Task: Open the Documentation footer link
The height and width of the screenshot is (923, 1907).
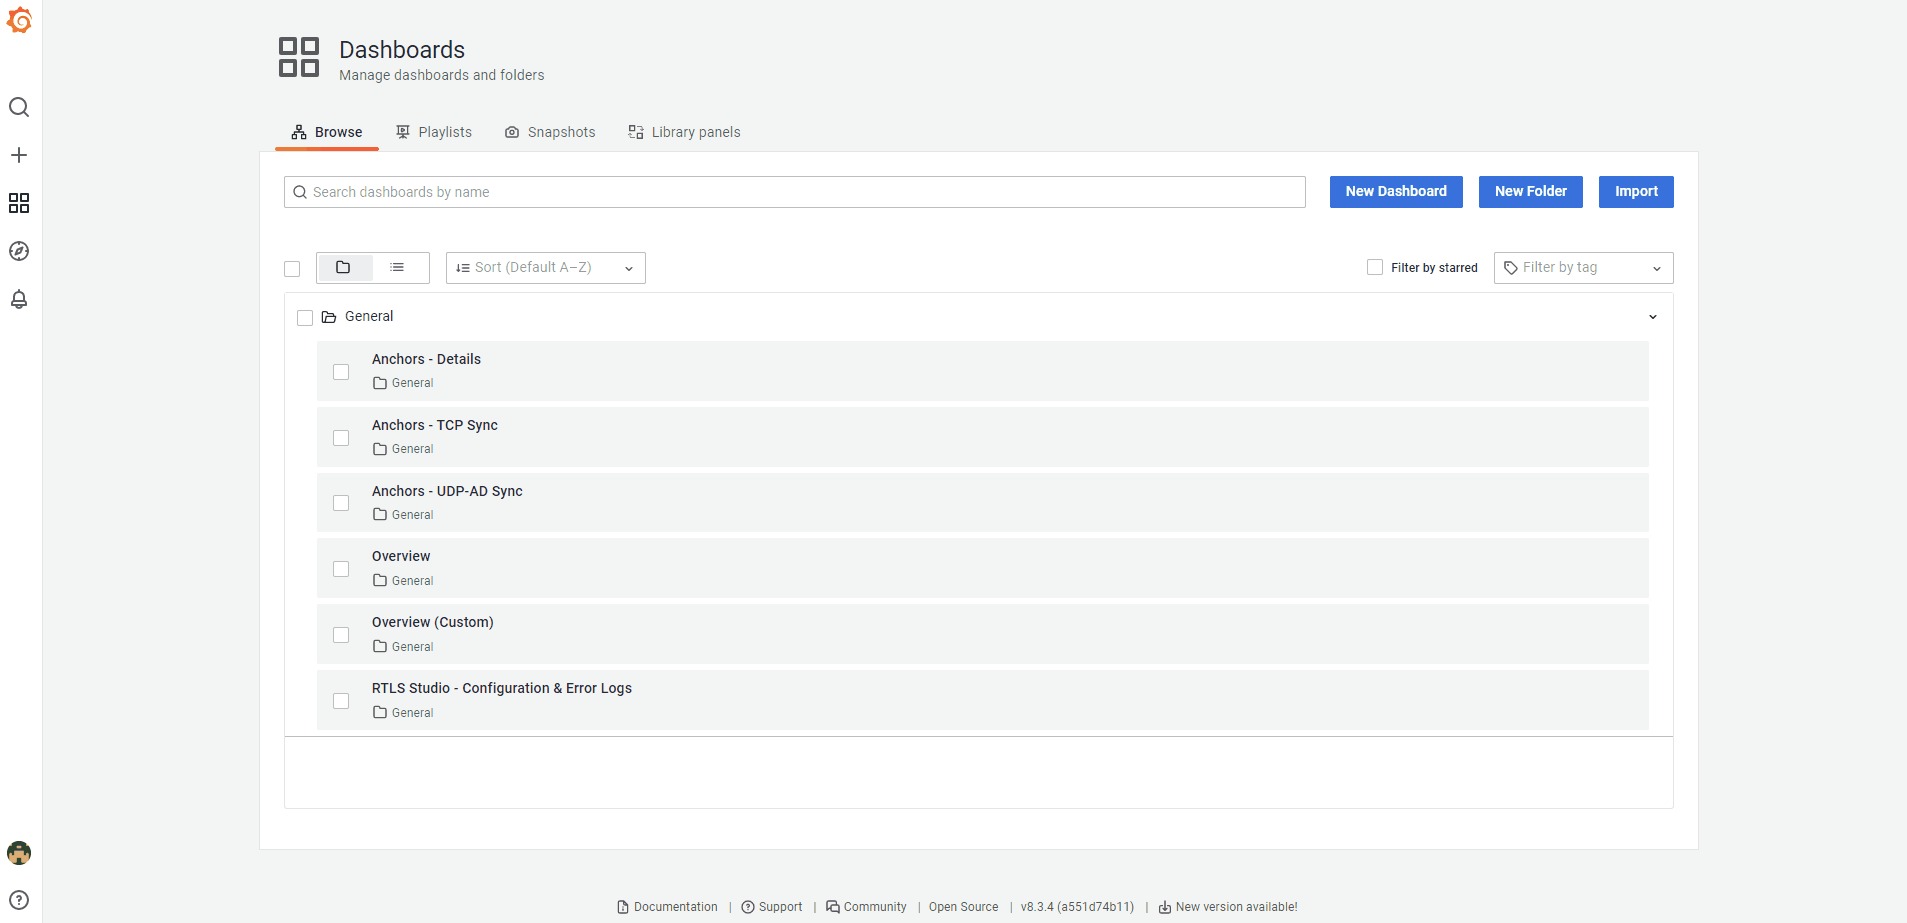Action: coord(667,907)
